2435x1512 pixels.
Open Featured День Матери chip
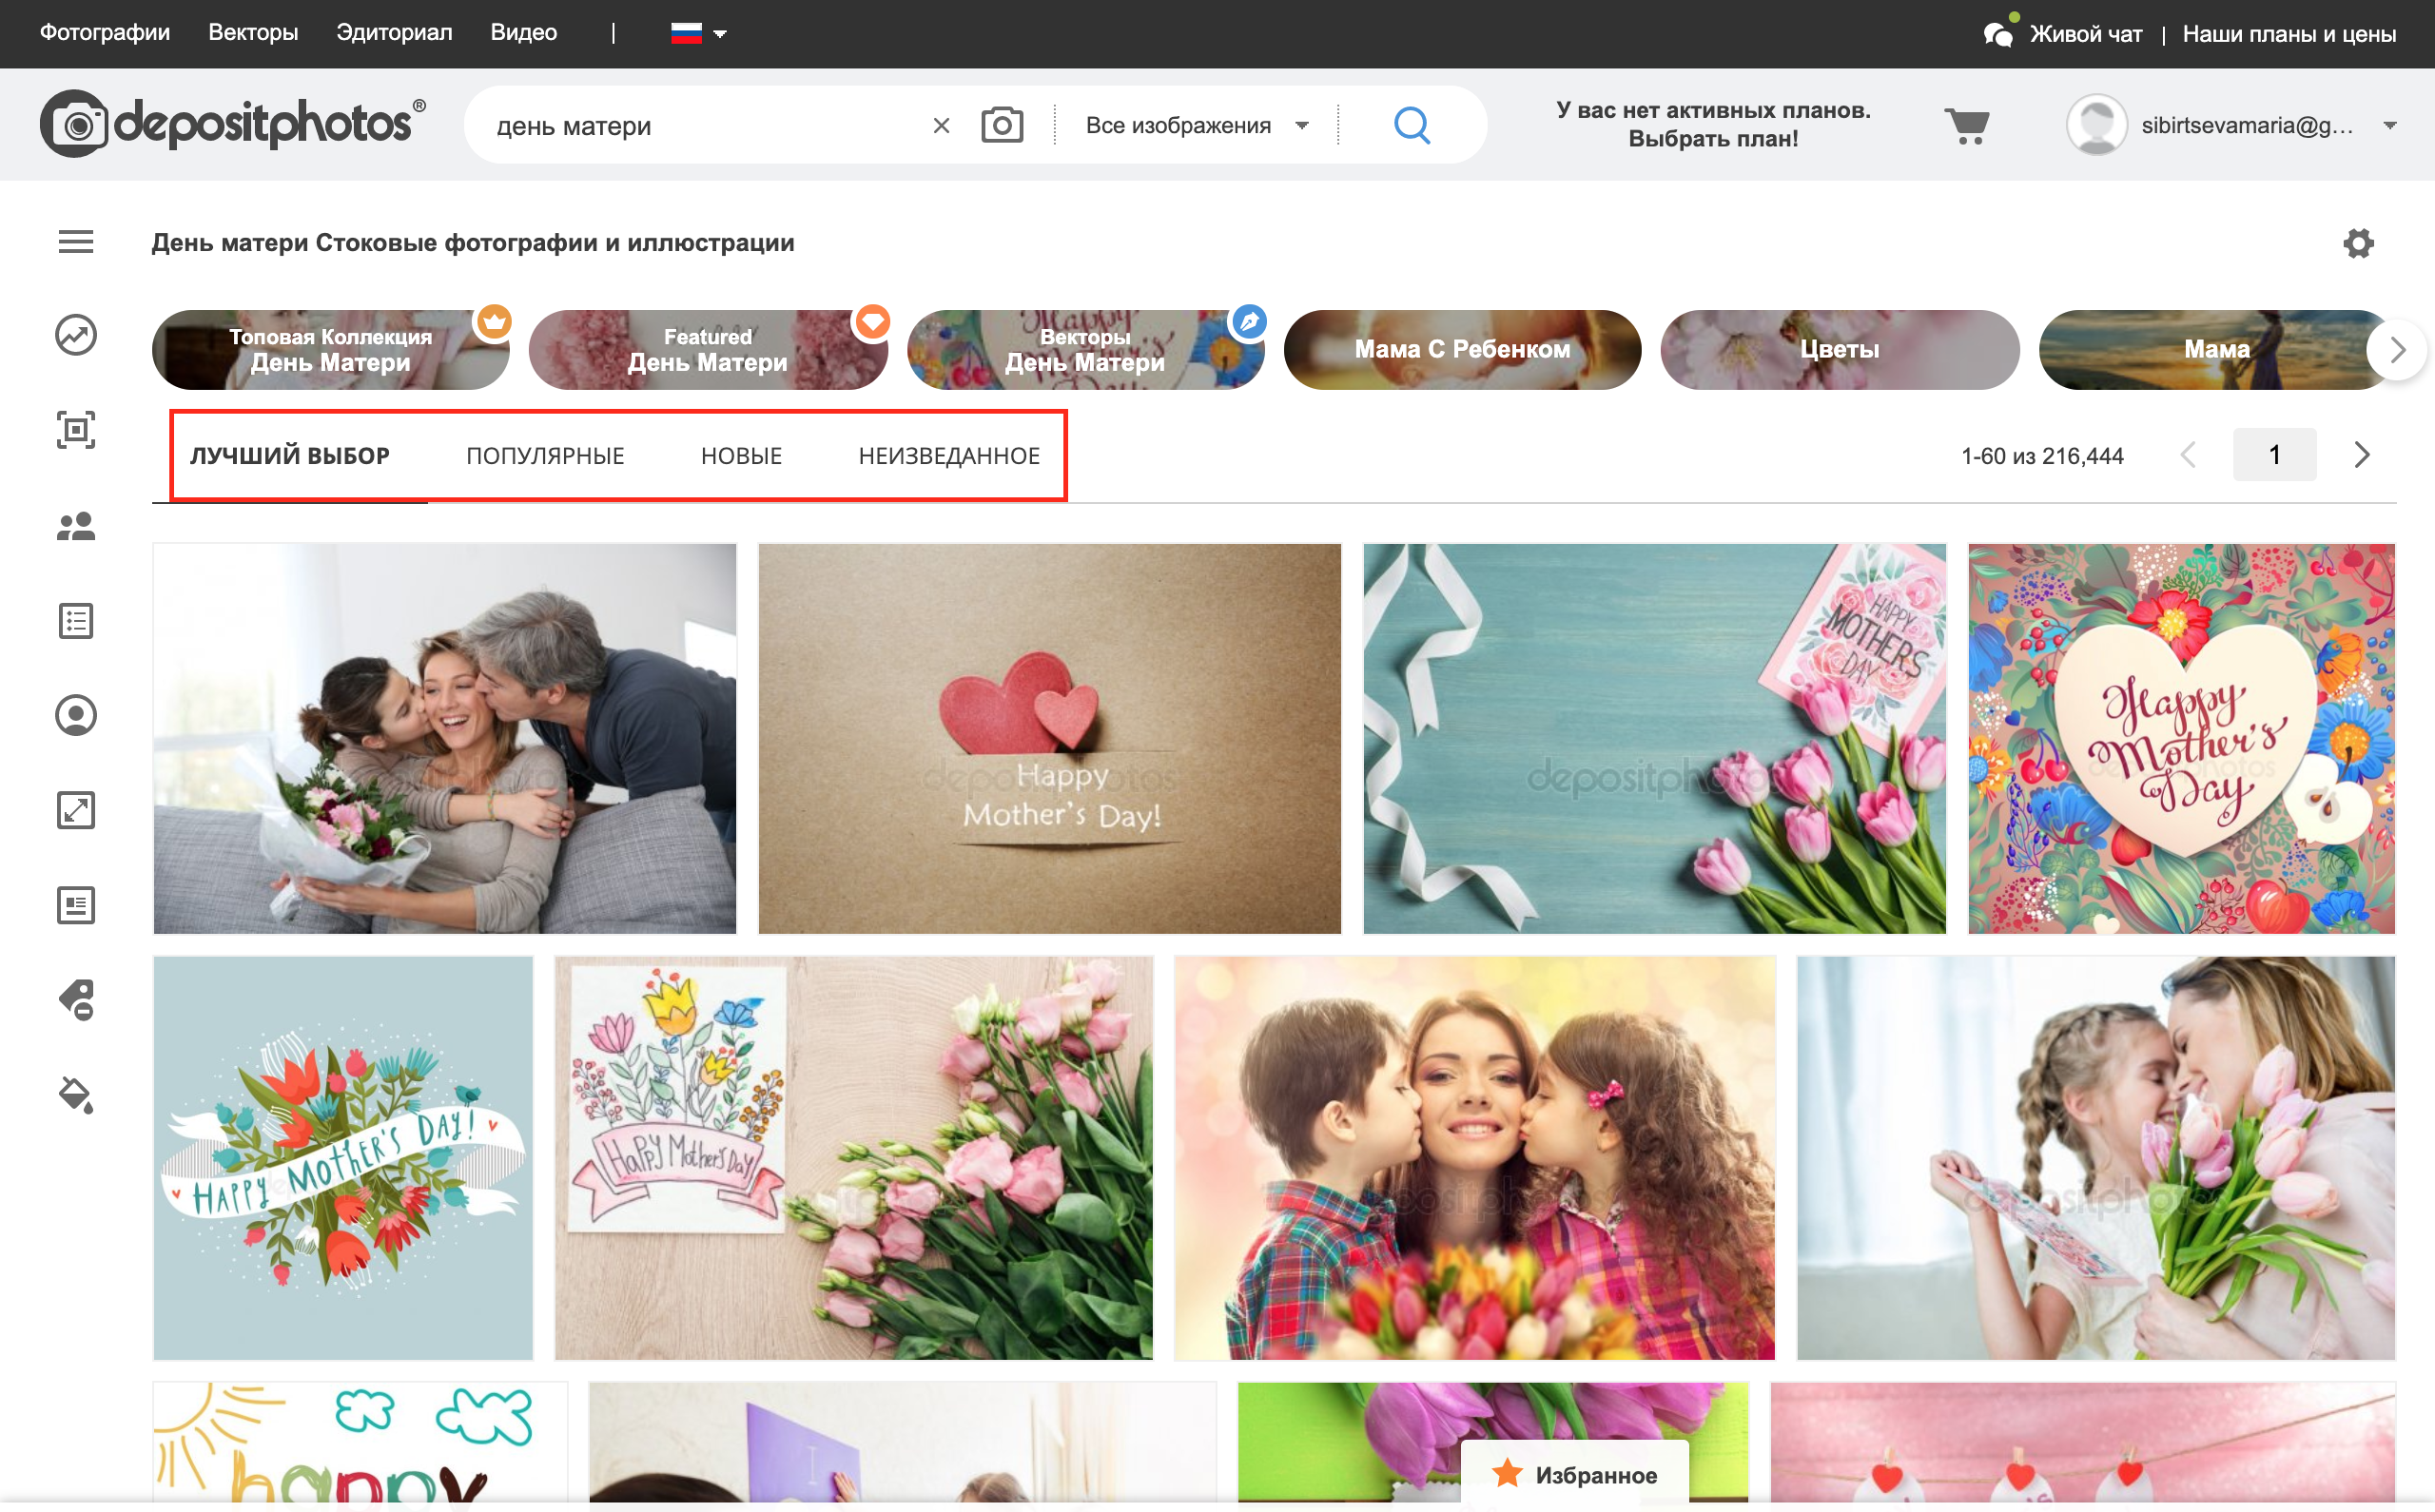point(707,349)
